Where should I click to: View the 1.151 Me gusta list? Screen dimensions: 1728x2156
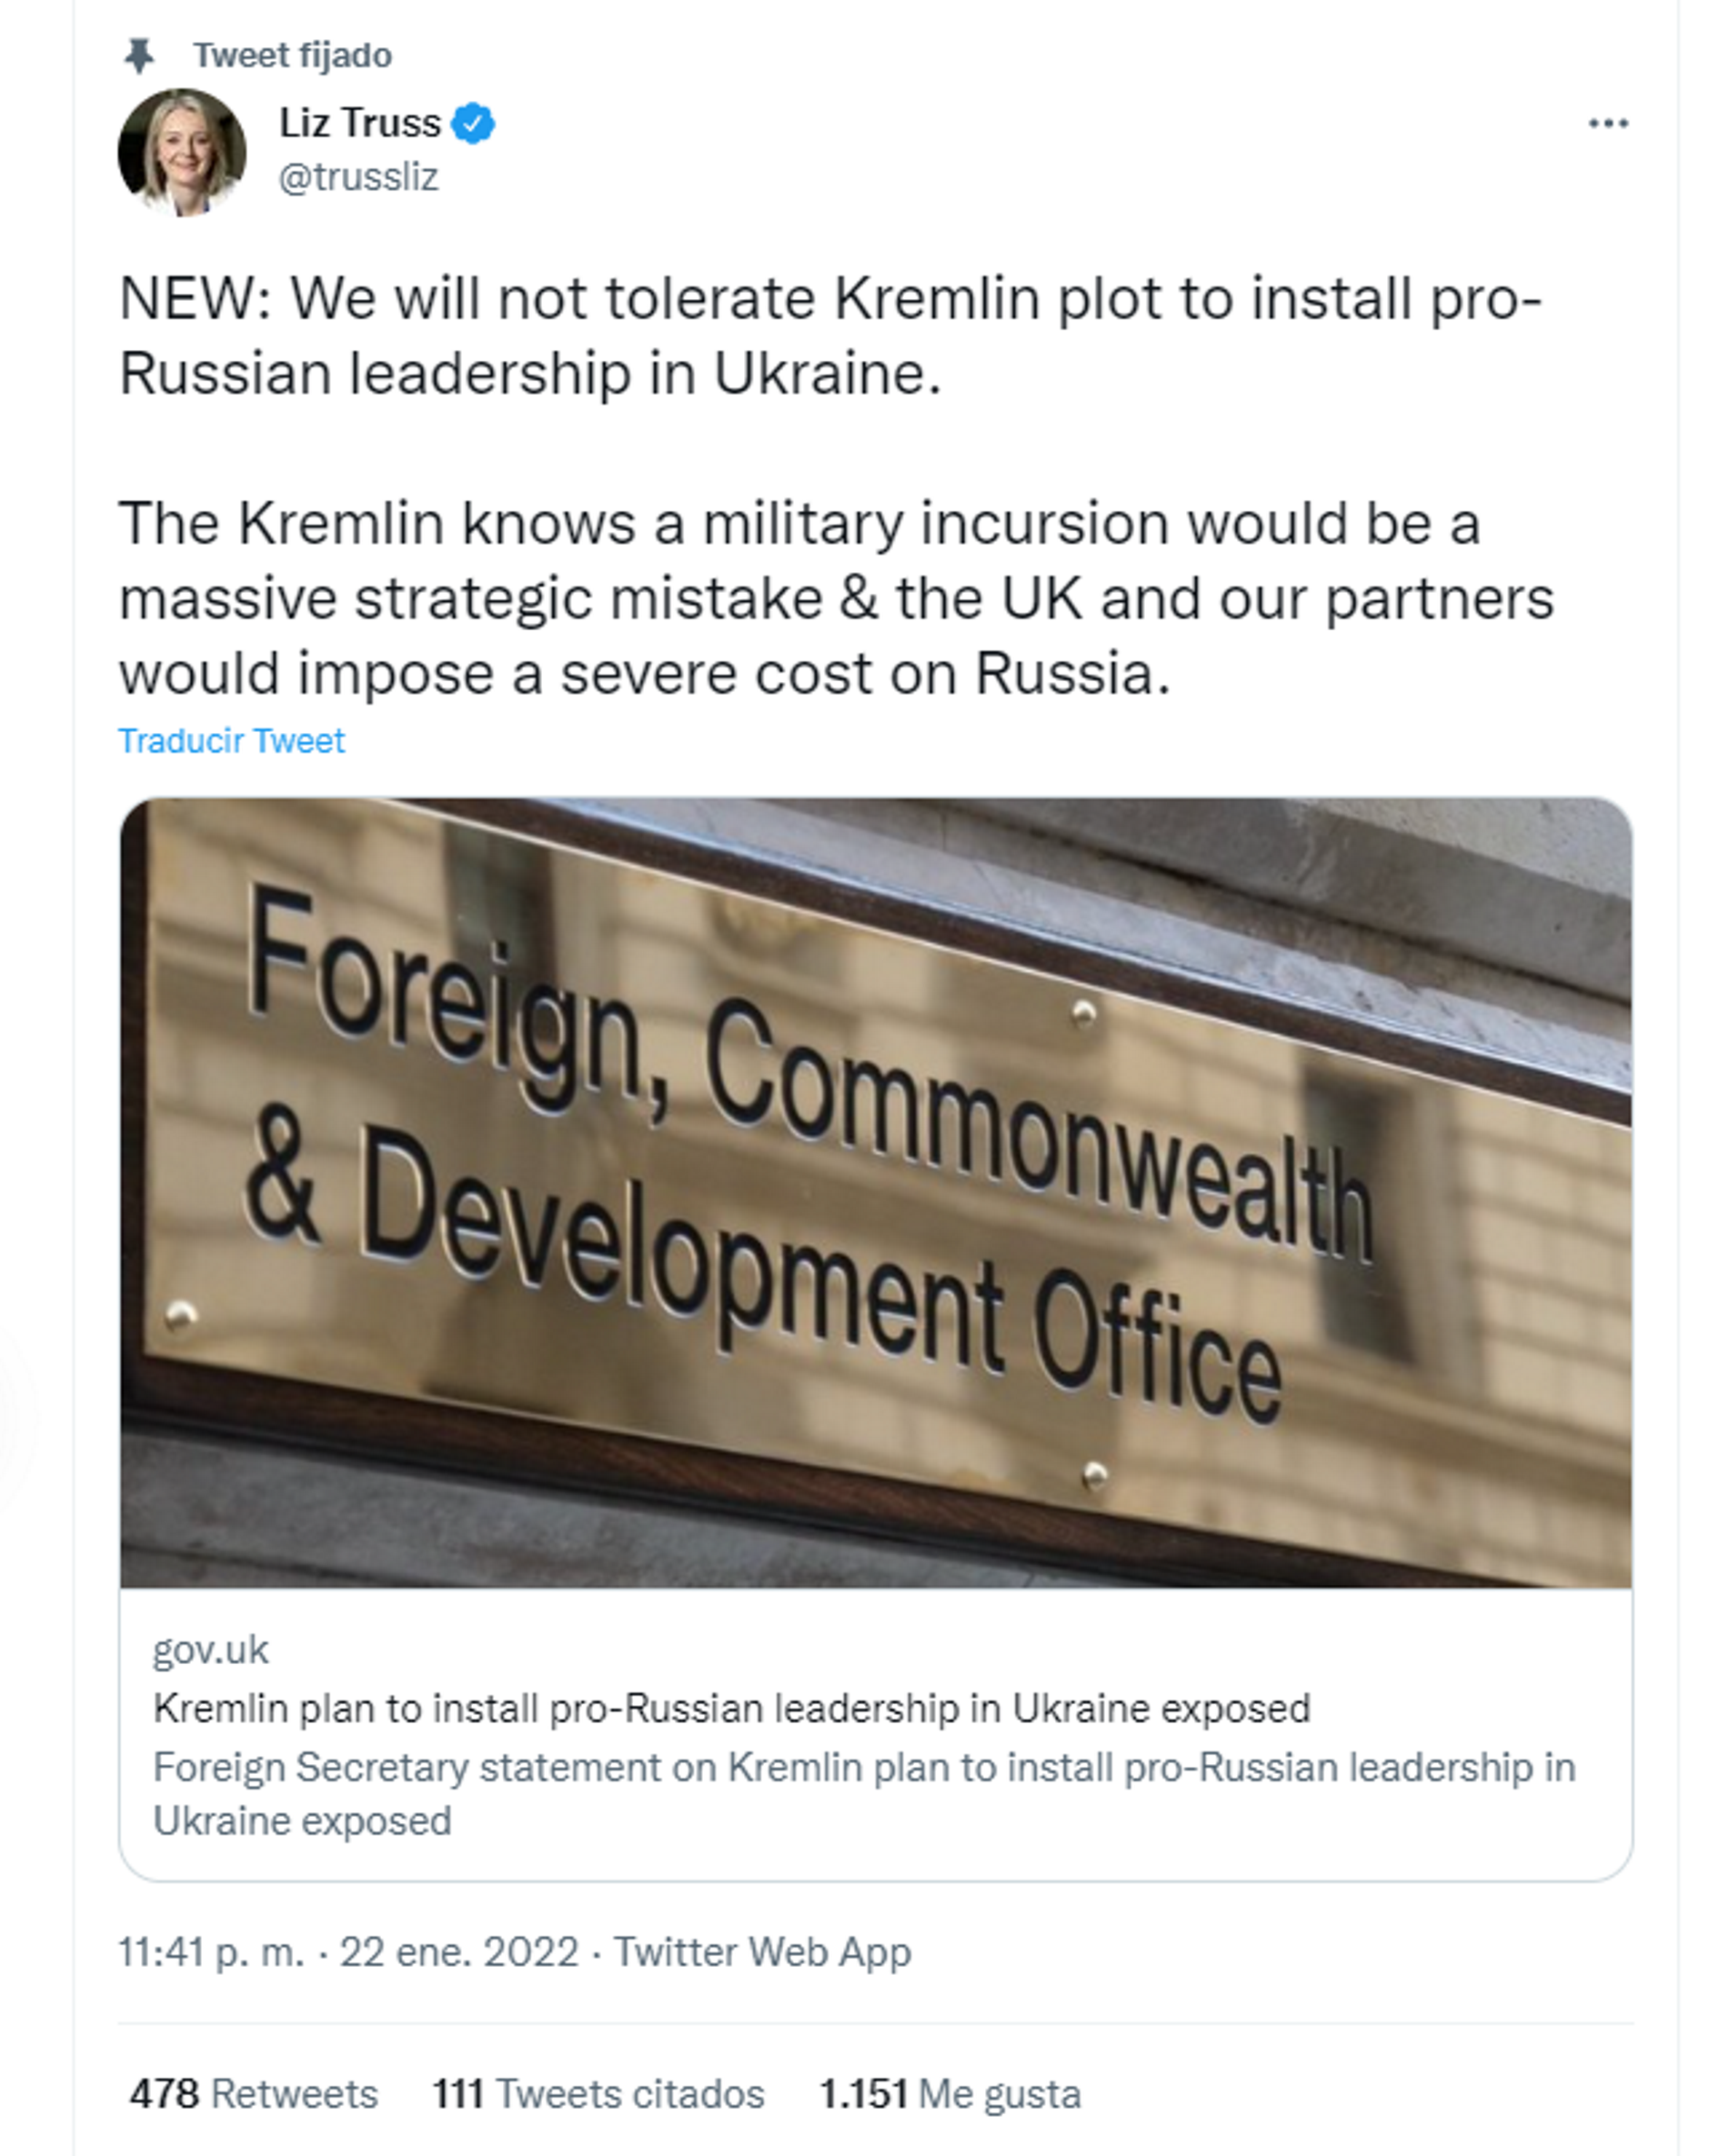point(950,2093)
